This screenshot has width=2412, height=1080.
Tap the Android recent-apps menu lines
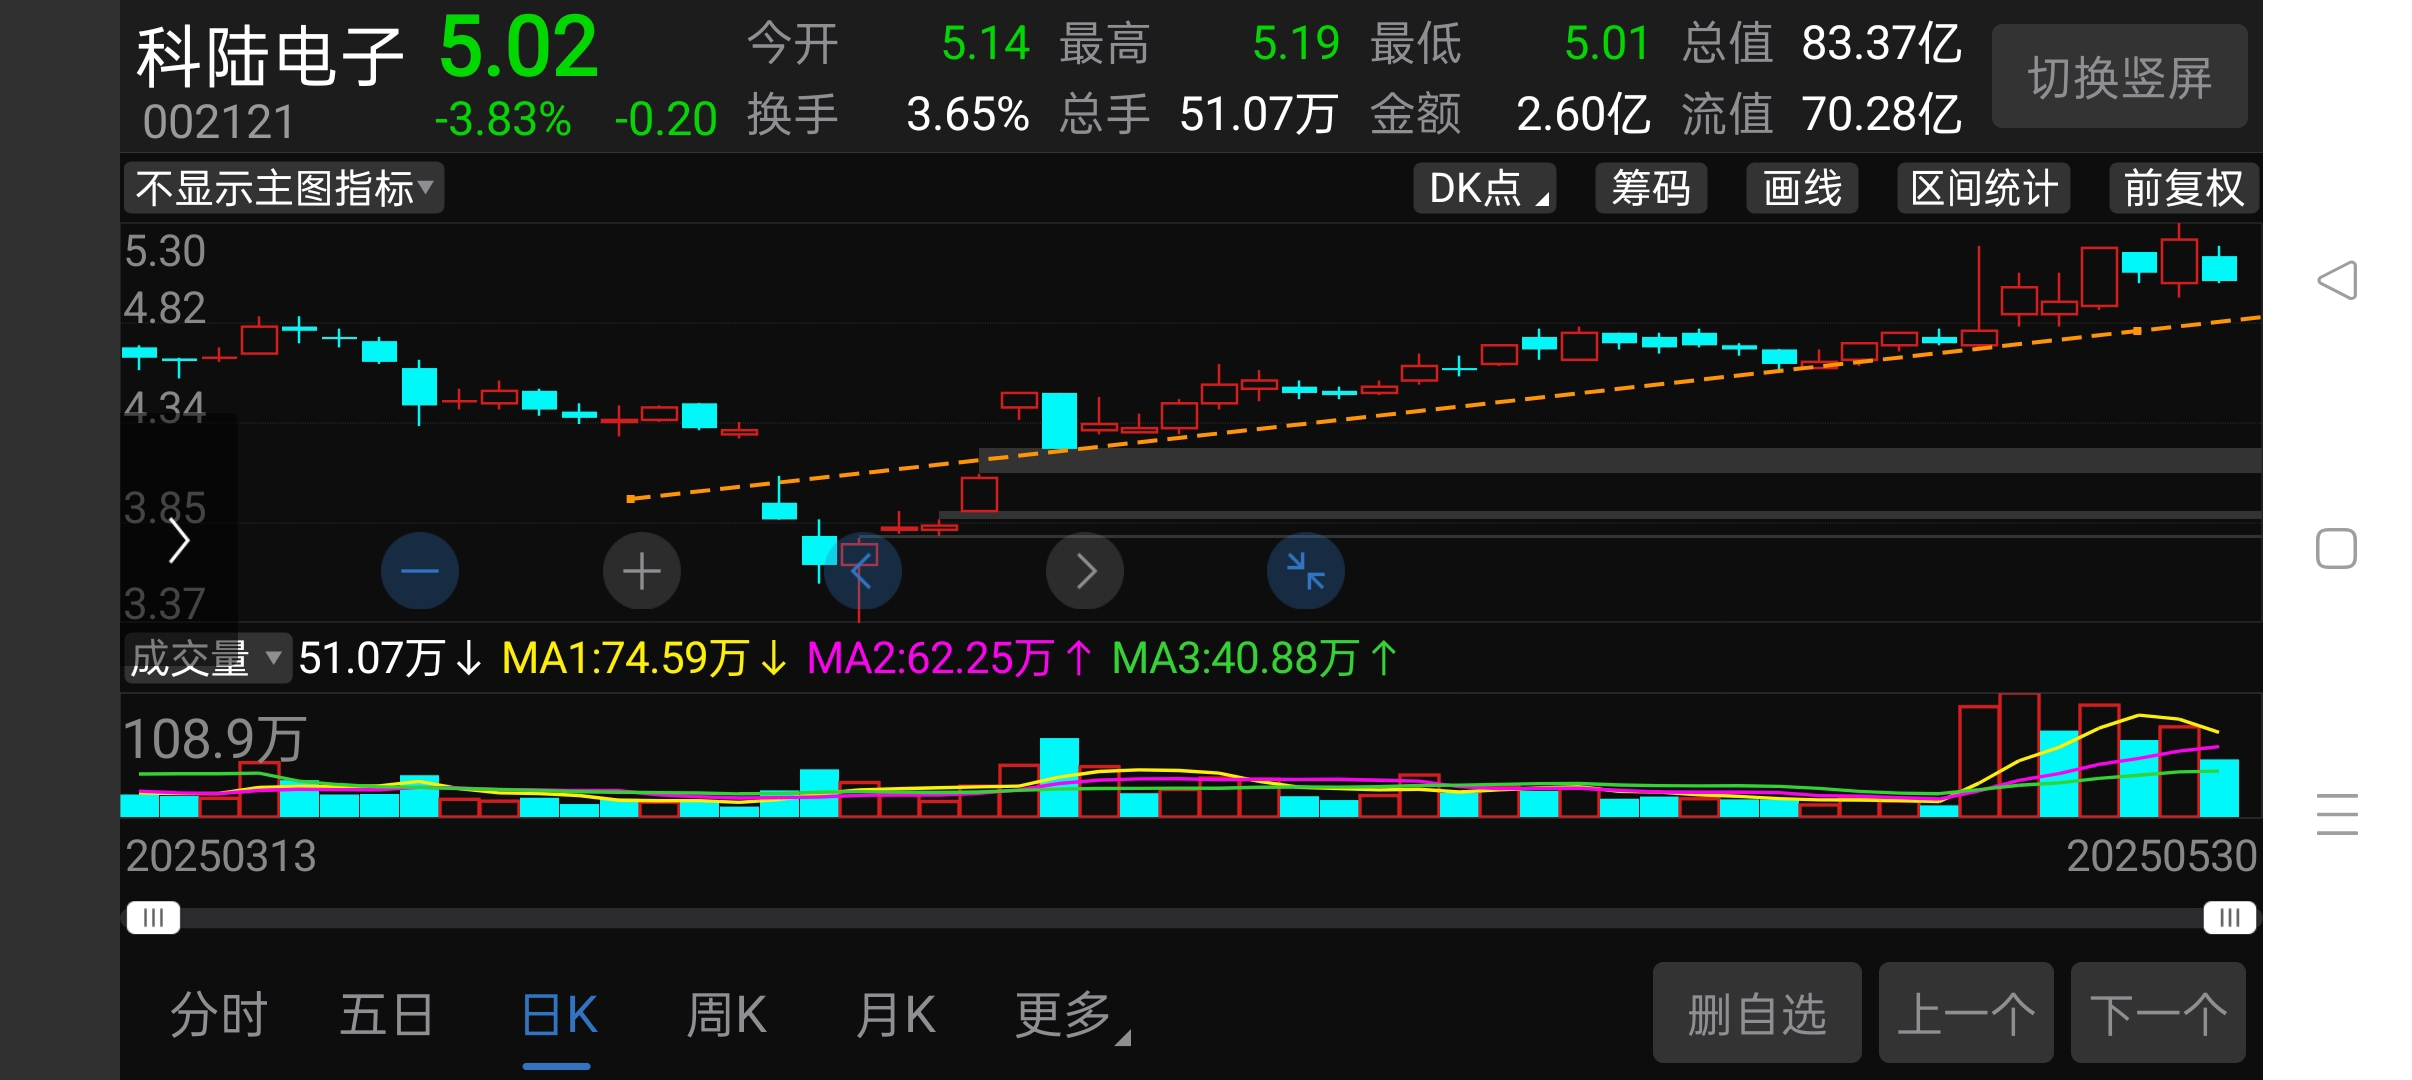2337,814
